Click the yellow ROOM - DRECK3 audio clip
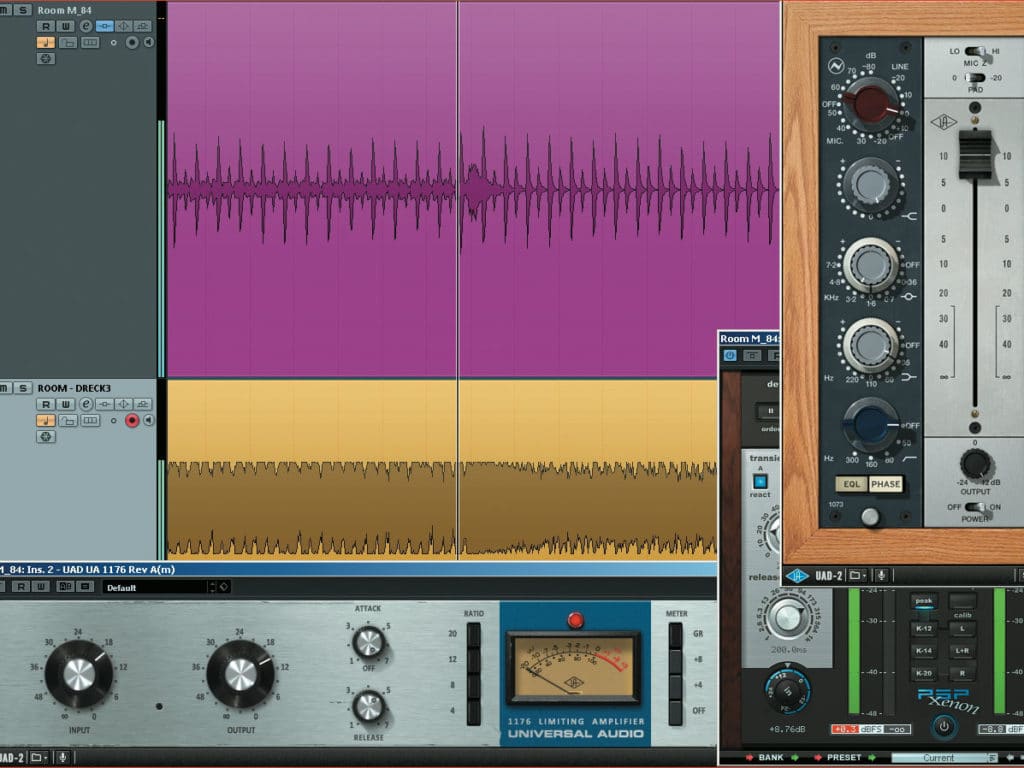The width and height of the screenshot is (1024, 768). 441,469
